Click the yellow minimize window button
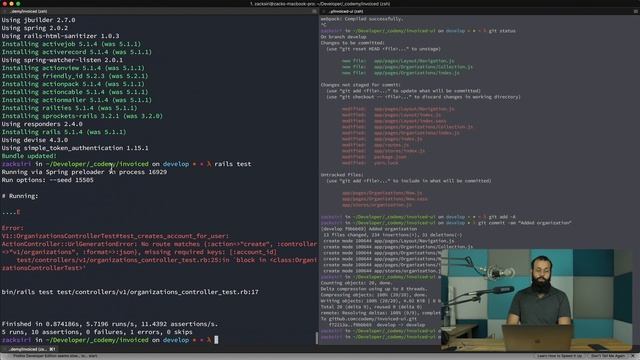The image size is (640, 360). 11,3
